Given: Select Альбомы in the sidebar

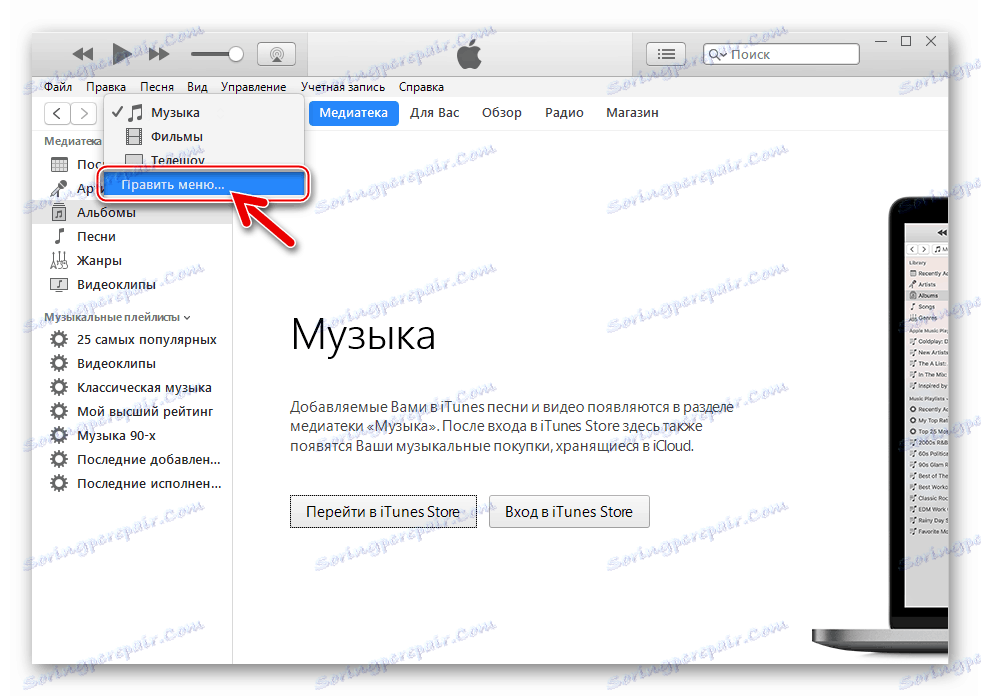Looking at the screenshot, I should click(132, 213).
